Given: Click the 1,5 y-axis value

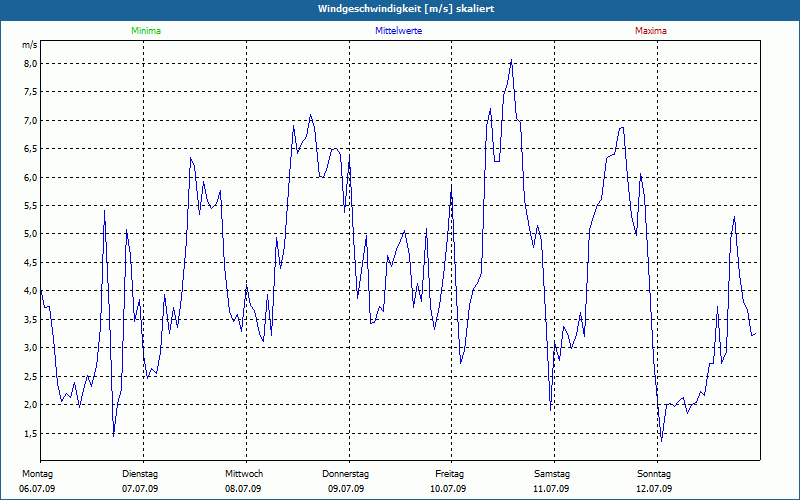Looking at the screenshot, I should (x=30, y=433).
